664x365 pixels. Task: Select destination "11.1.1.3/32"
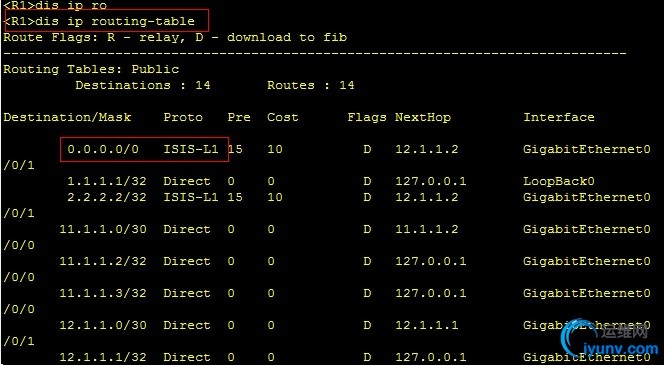click(103, 293)
